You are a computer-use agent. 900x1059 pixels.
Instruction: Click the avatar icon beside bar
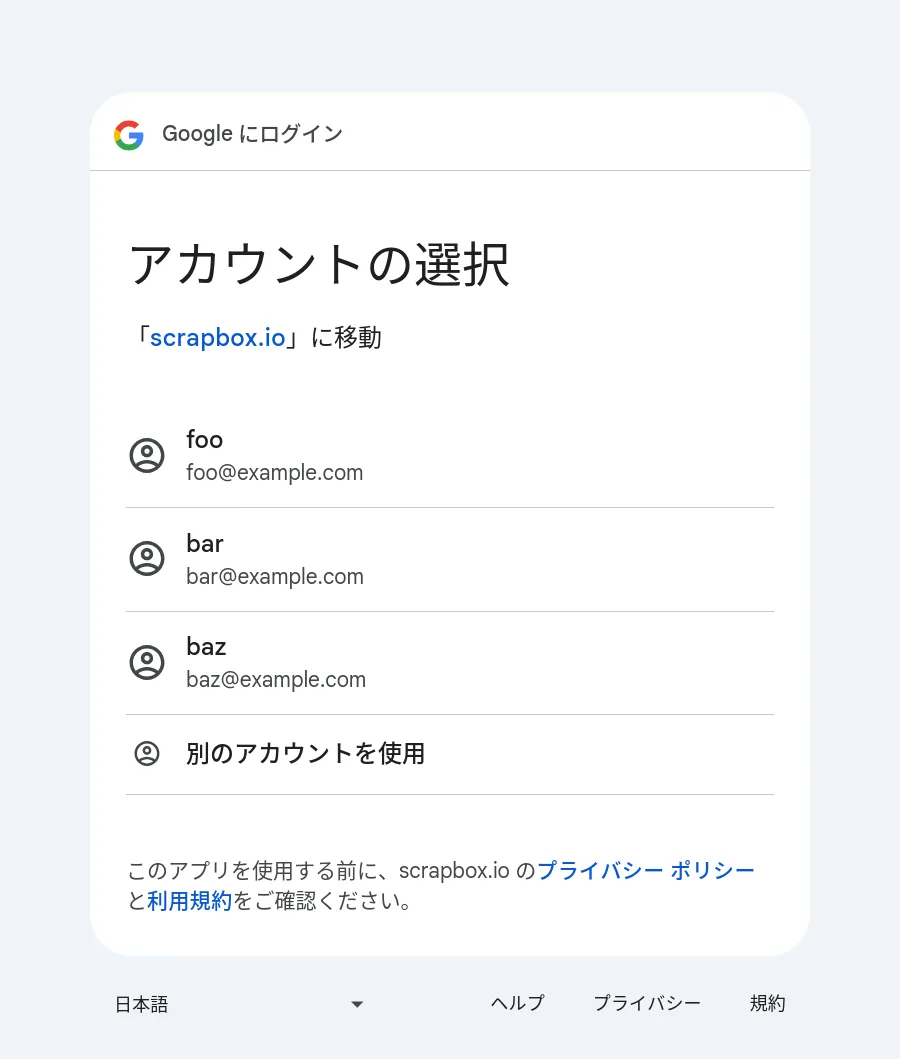(x=147, y=558)
